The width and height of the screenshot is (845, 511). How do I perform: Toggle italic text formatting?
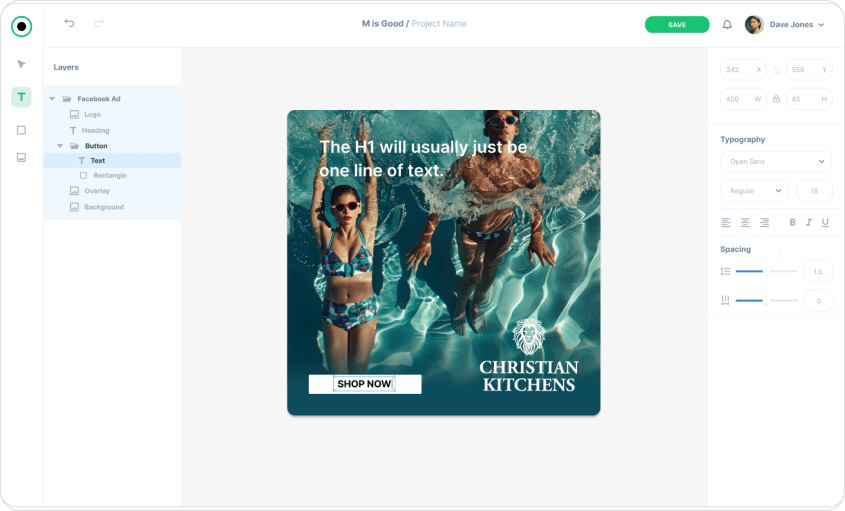(x=809, y=222)
